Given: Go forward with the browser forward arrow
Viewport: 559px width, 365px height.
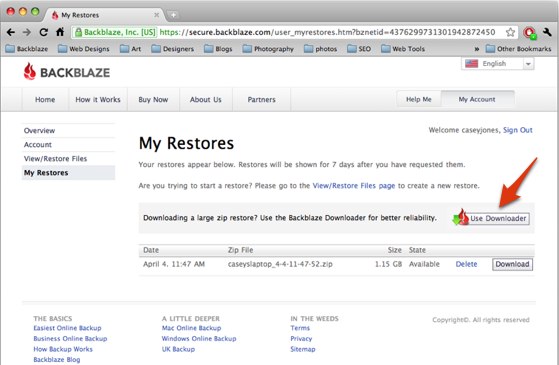Looking at the screenshot, I should tap(27, 32).
